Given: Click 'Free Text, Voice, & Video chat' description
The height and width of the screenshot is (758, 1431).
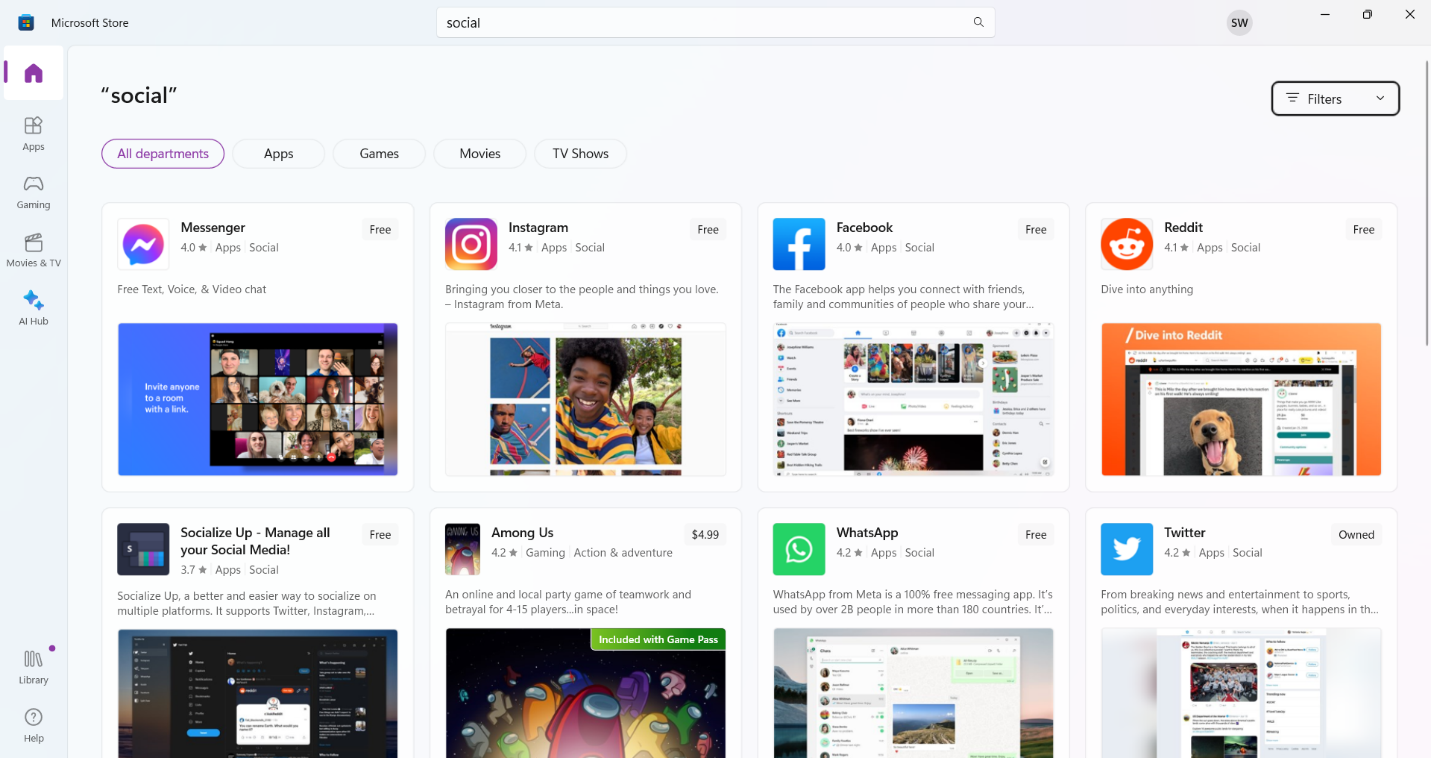Looking at the screenshot, I should coord(192,289).
